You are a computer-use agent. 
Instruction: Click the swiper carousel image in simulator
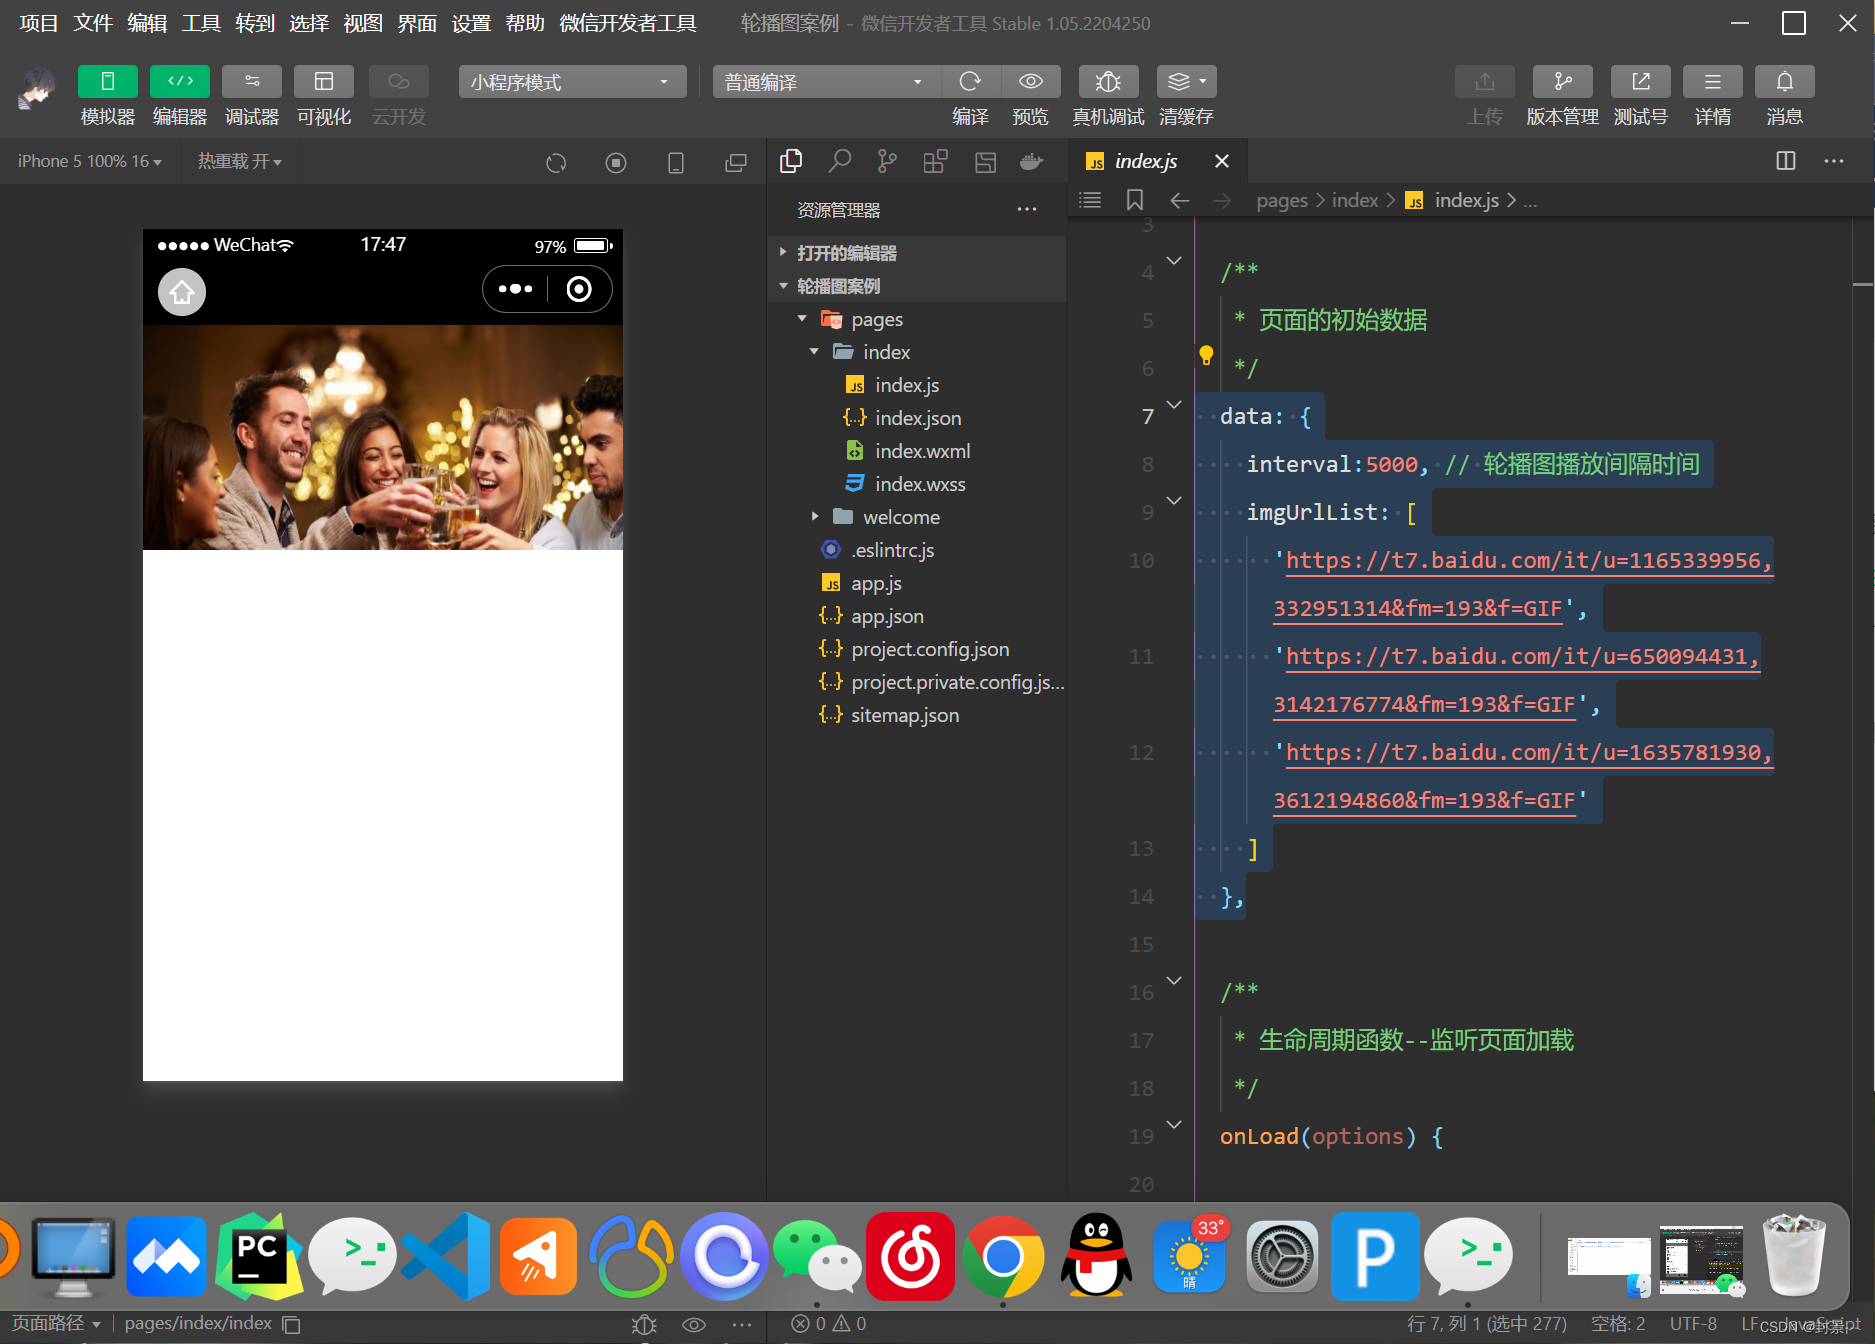[x=383, y=437]
